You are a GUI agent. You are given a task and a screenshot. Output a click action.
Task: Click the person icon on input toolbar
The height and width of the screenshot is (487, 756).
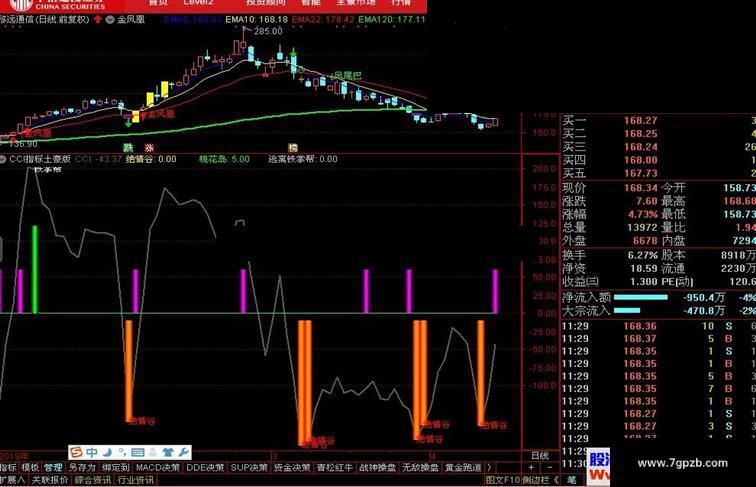[153, 452]
